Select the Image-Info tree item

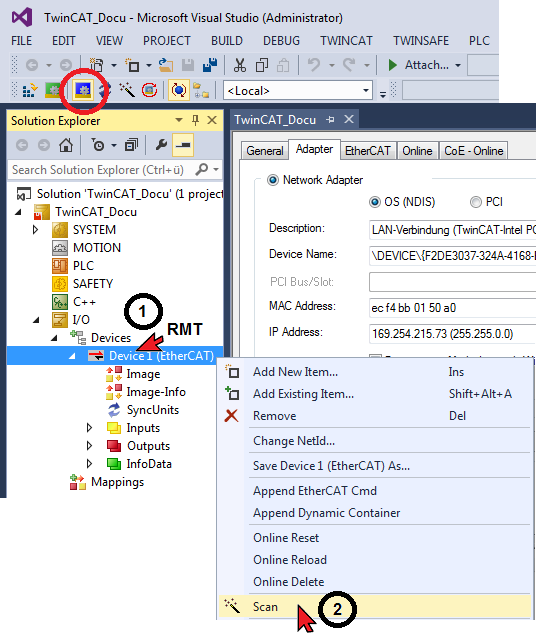[156, 392]
